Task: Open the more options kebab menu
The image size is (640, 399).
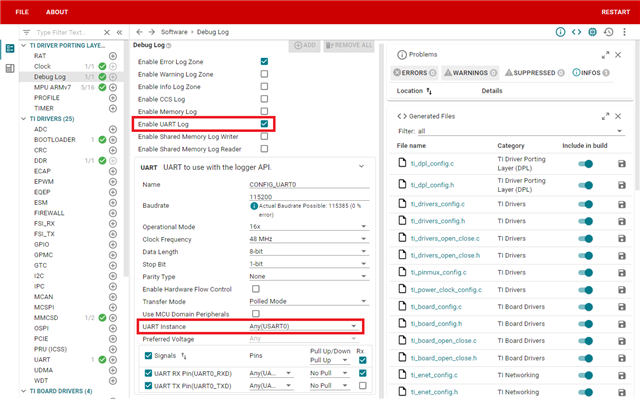Action: coord(624,32)
